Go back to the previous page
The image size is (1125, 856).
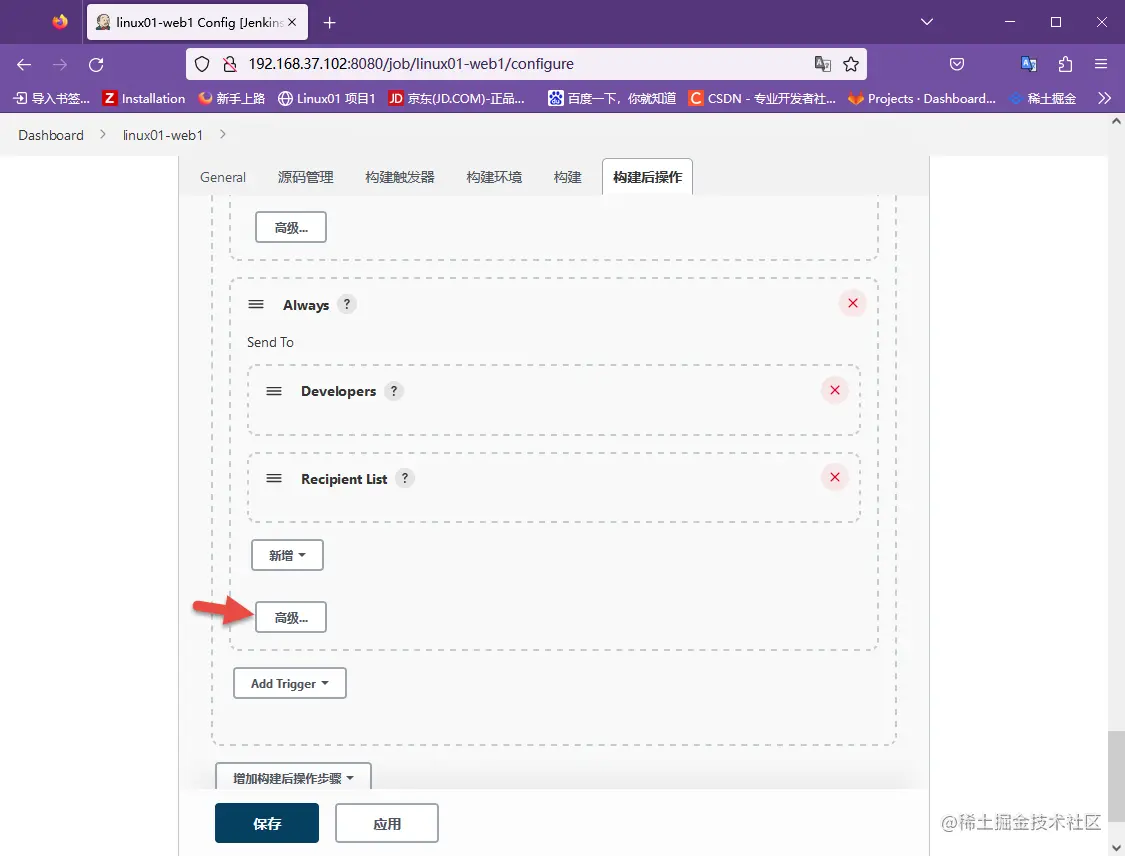tap(24, 65)
